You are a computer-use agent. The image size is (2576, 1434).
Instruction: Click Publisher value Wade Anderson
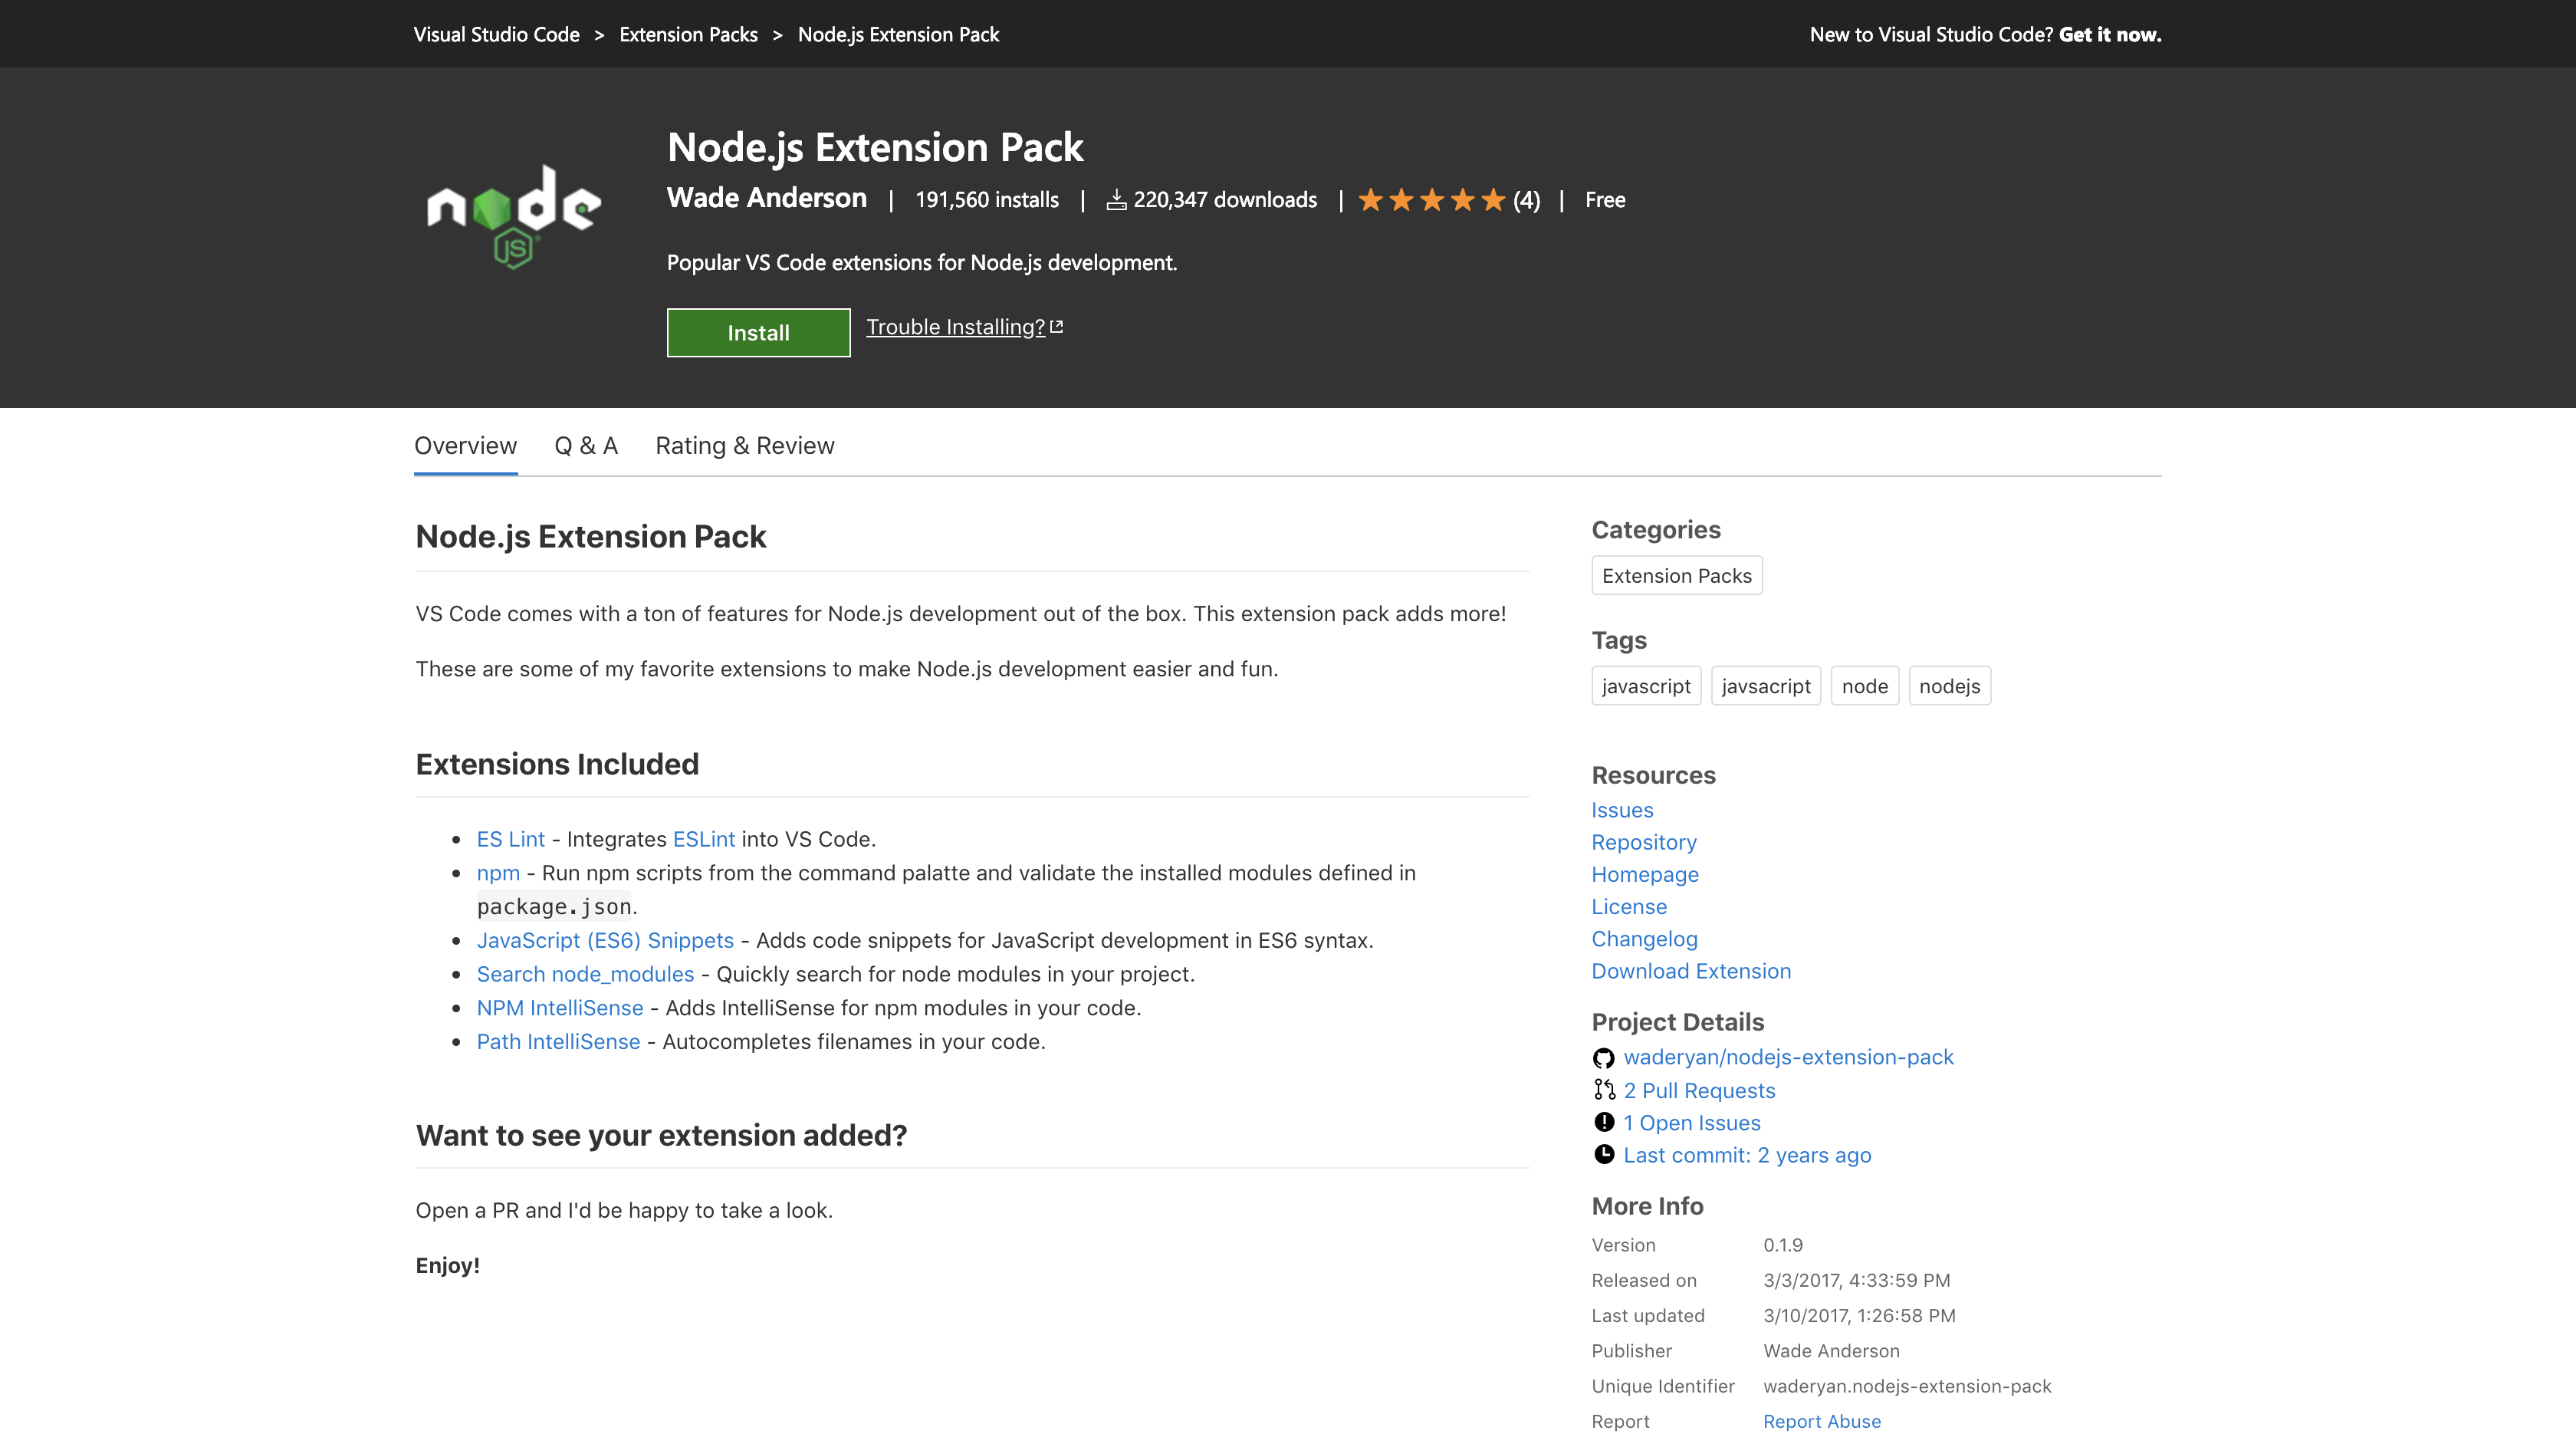[x=1831, y=1351]
